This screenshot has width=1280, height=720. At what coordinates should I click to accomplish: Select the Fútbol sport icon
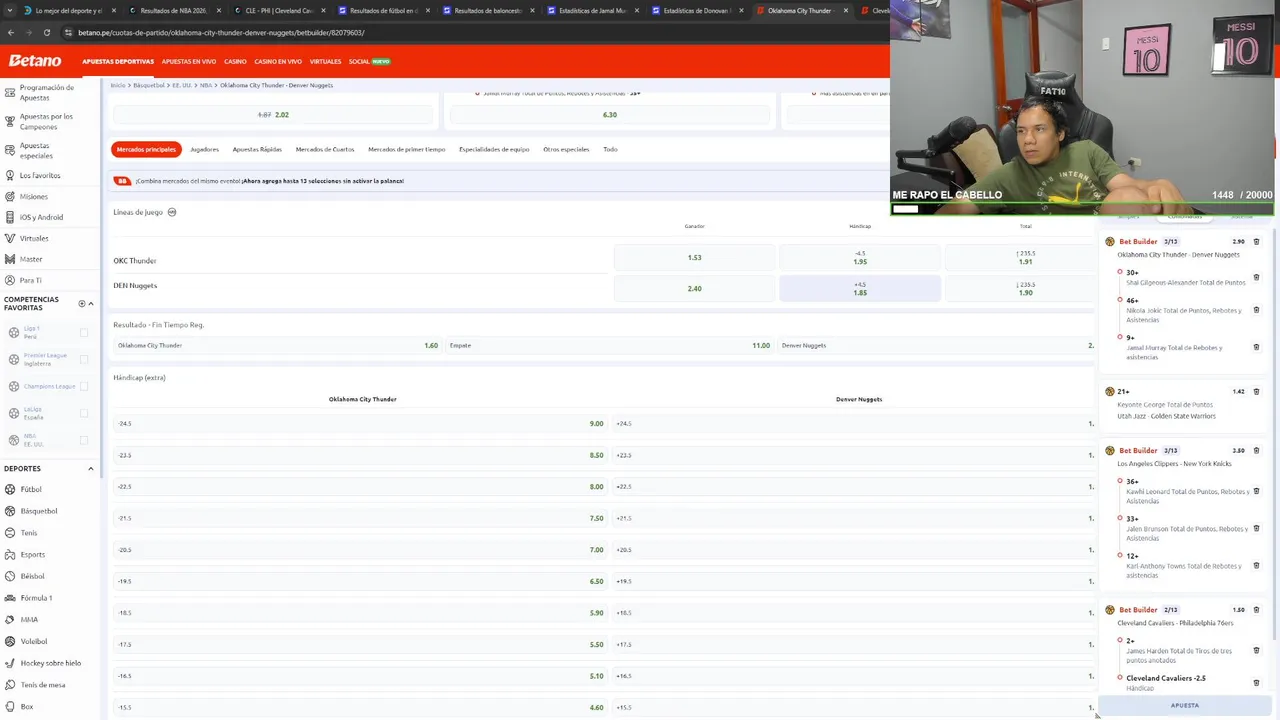click(10, 489)
